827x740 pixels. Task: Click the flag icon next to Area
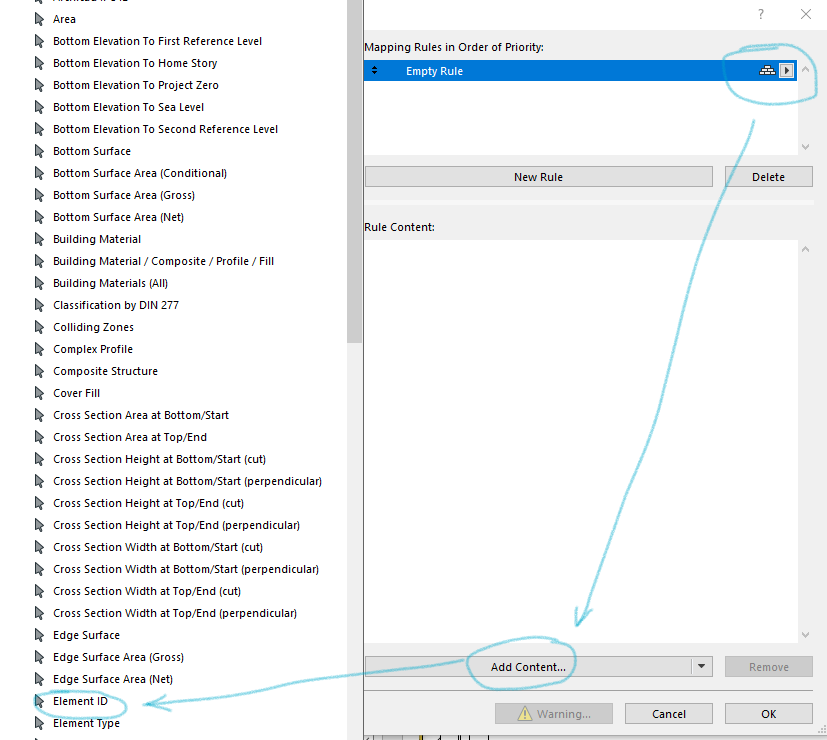tap(36, 19)
